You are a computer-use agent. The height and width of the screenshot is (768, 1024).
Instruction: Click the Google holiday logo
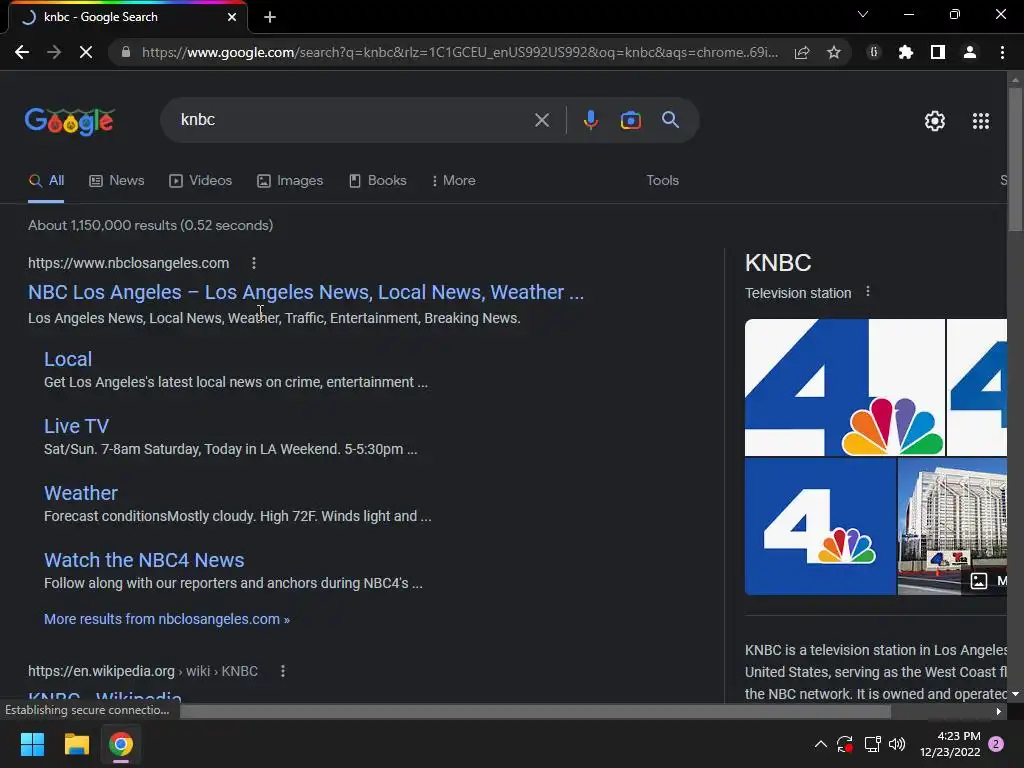point(69,121)
